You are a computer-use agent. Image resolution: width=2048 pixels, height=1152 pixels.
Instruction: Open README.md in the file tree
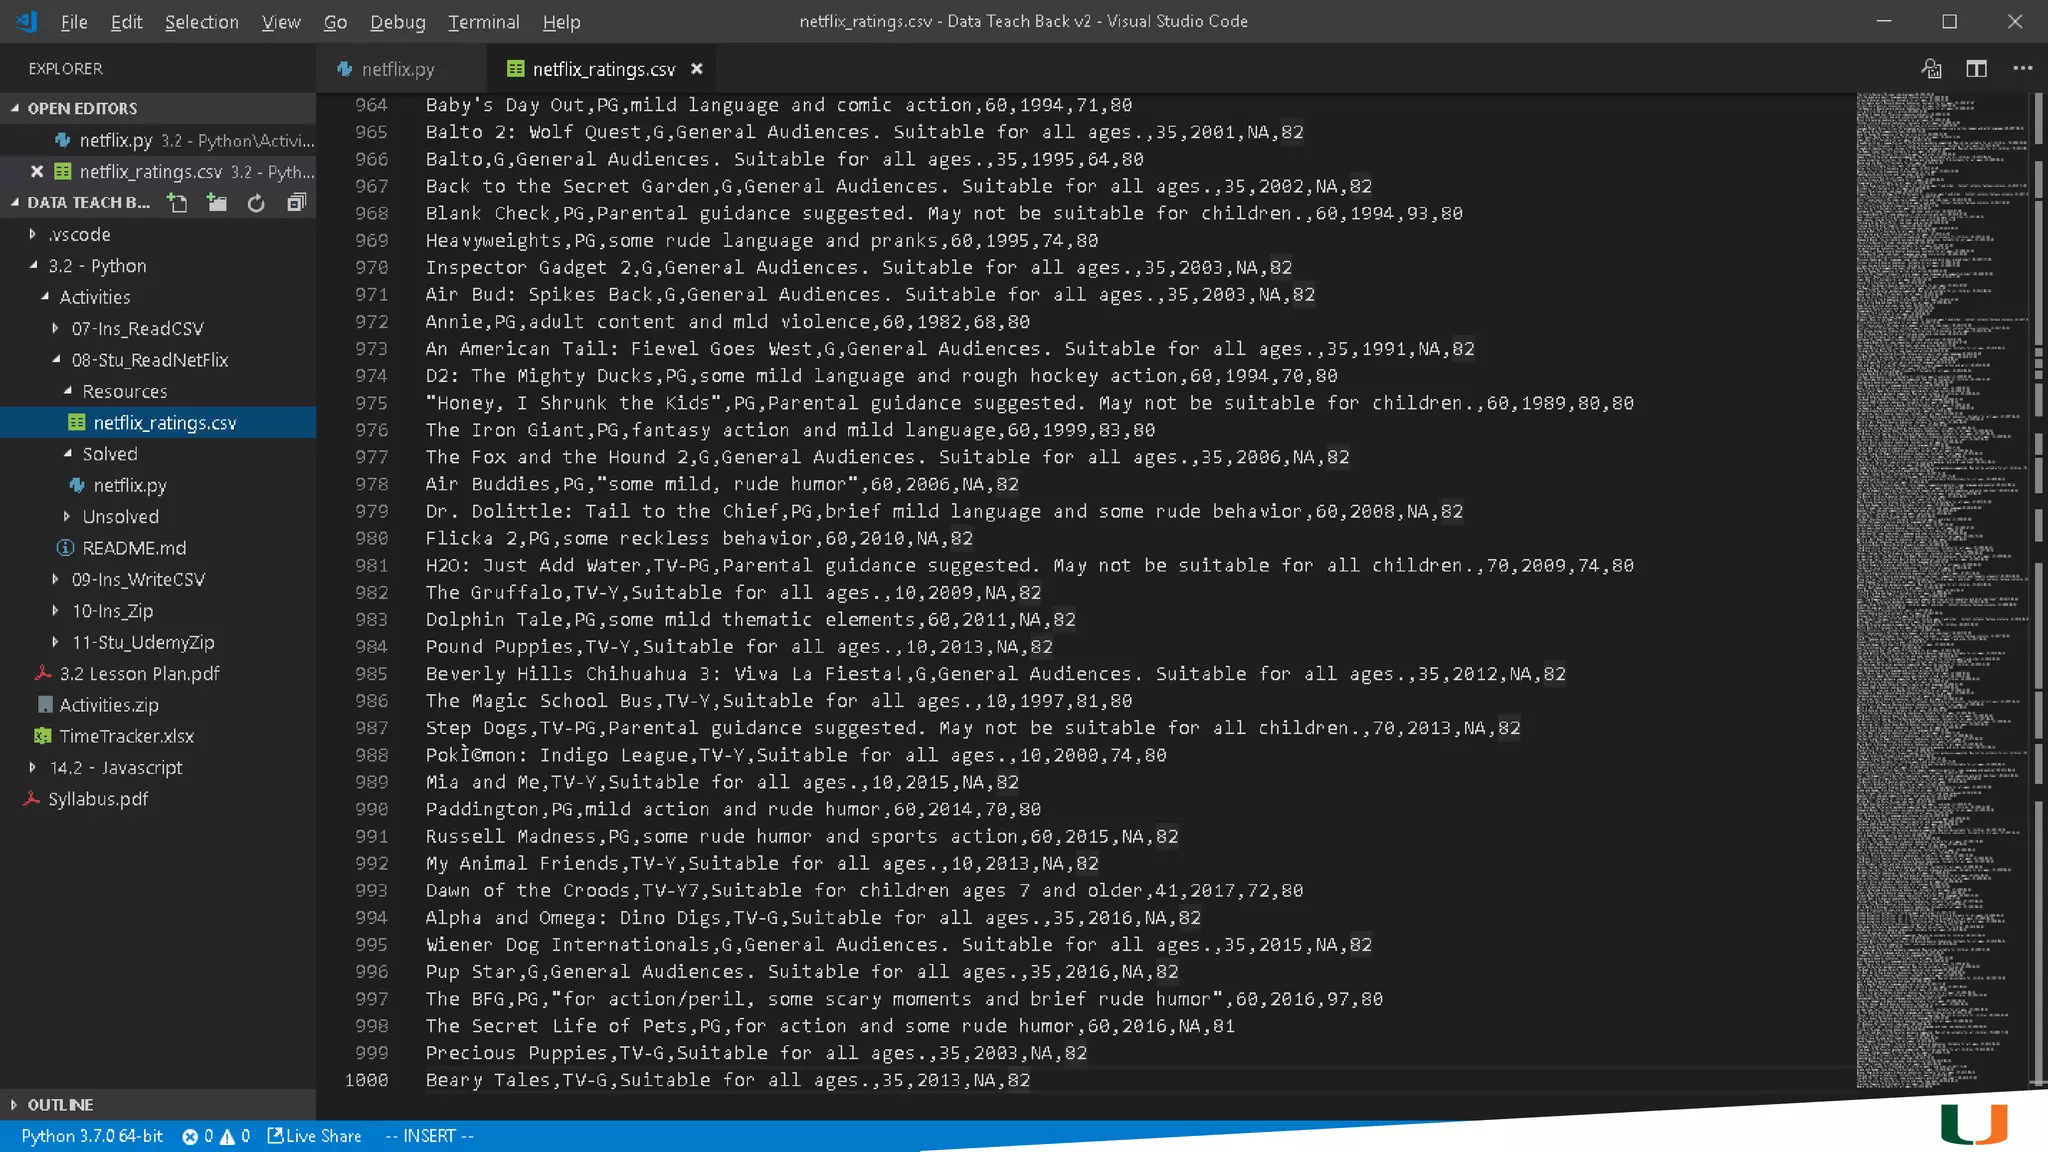(134, 548)
